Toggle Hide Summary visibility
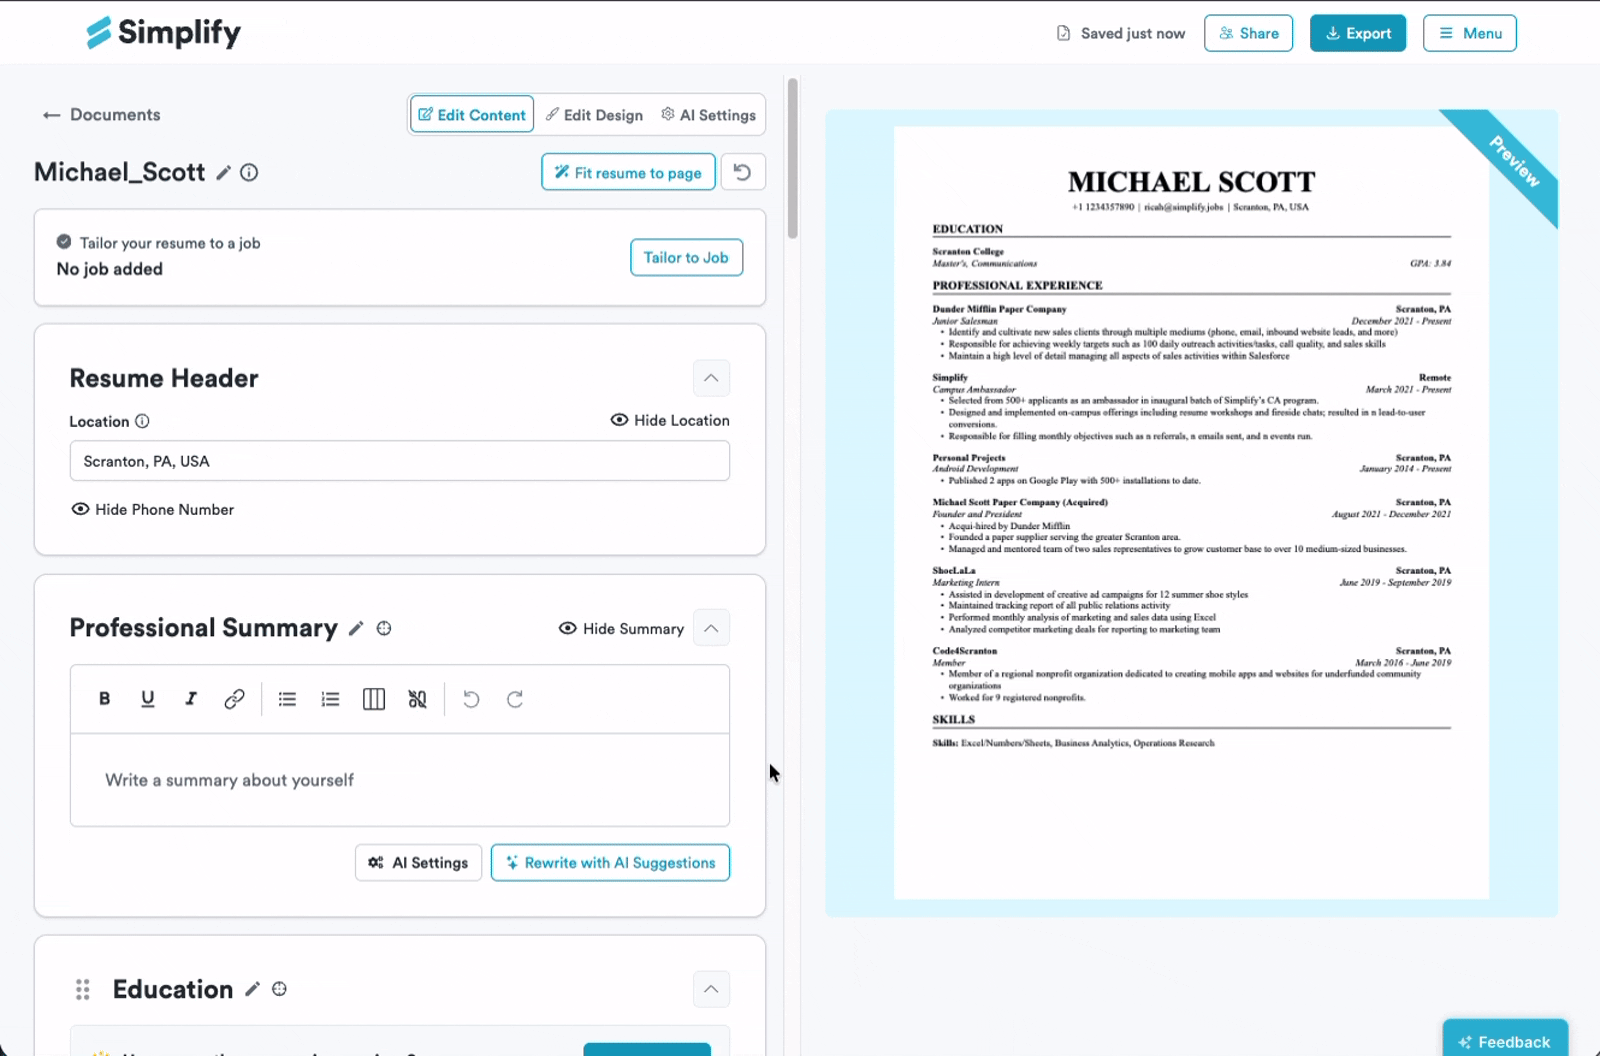The height and width of the screenshot is (1056, 1600). (621, 628)
